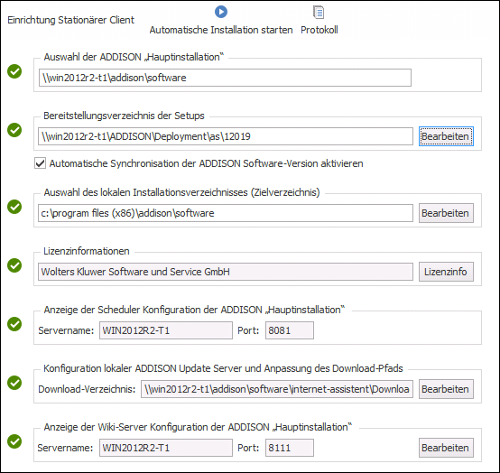Click 'Anzeige der Wiki-Server Konfiguration' heading
The width and height of the screenshot is (500, 473).
point(198,427)
